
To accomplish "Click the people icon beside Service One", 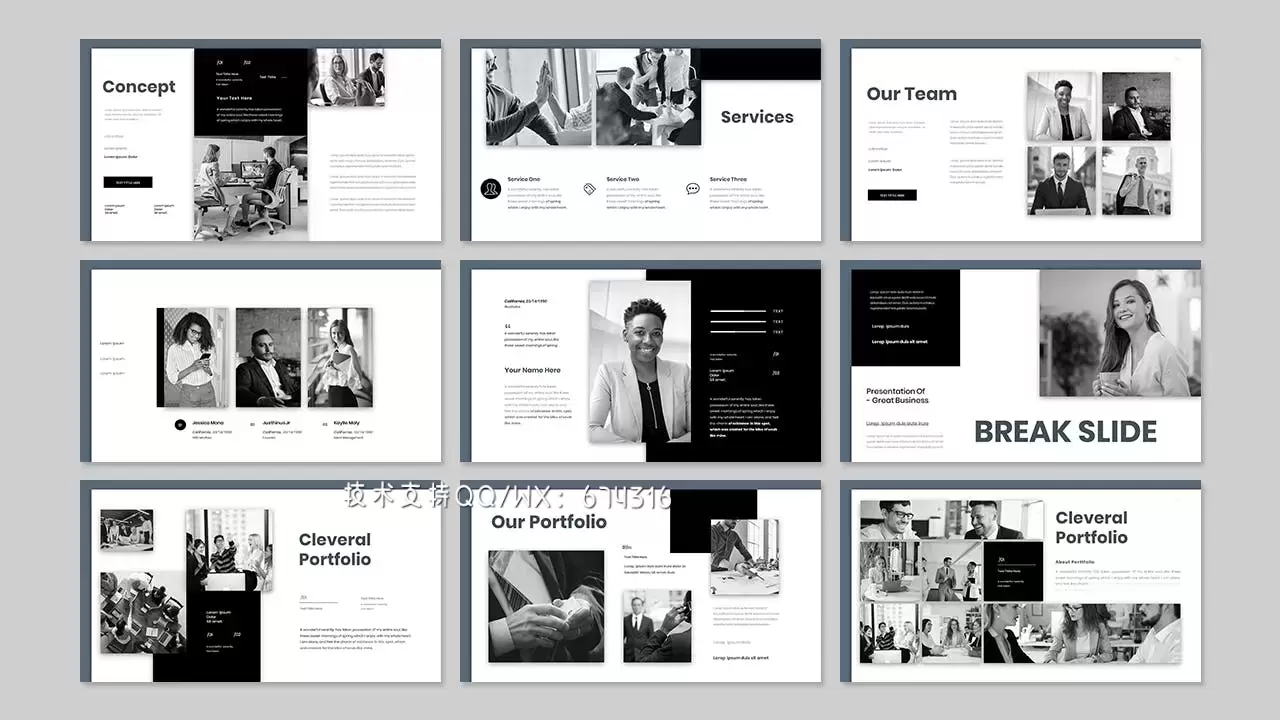I will (x=490, y=188).
